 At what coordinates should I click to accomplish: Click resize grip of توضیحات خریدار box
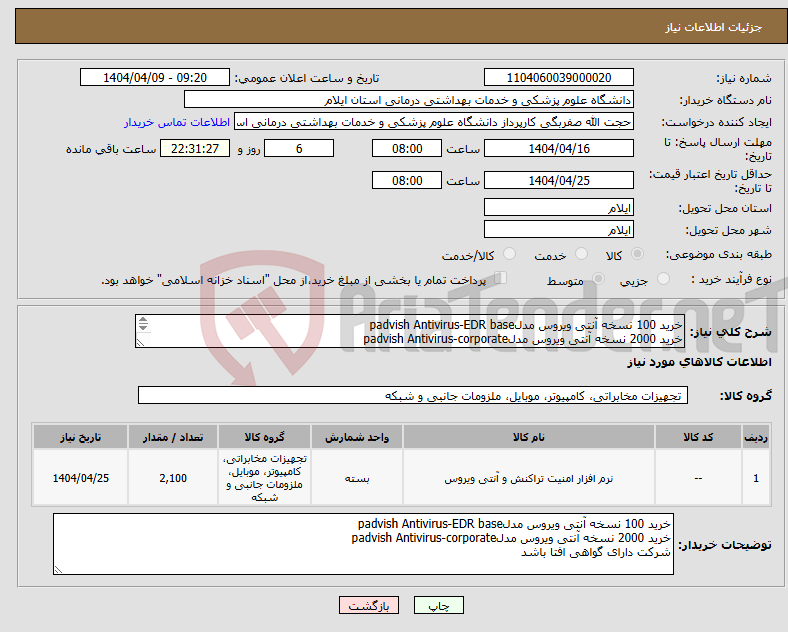[58, 569]
